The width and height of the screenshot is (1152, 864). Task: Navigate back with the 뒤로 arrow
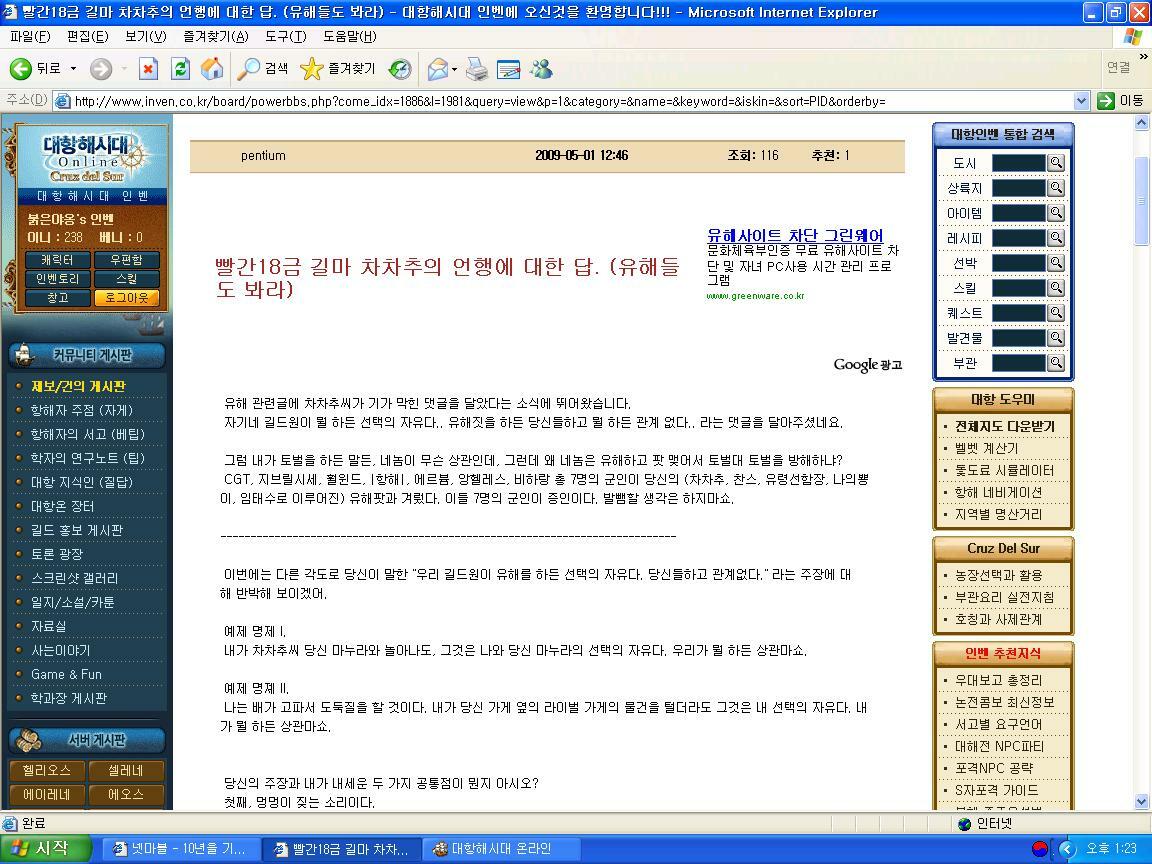pyautogui.click(x=22, y=68)
